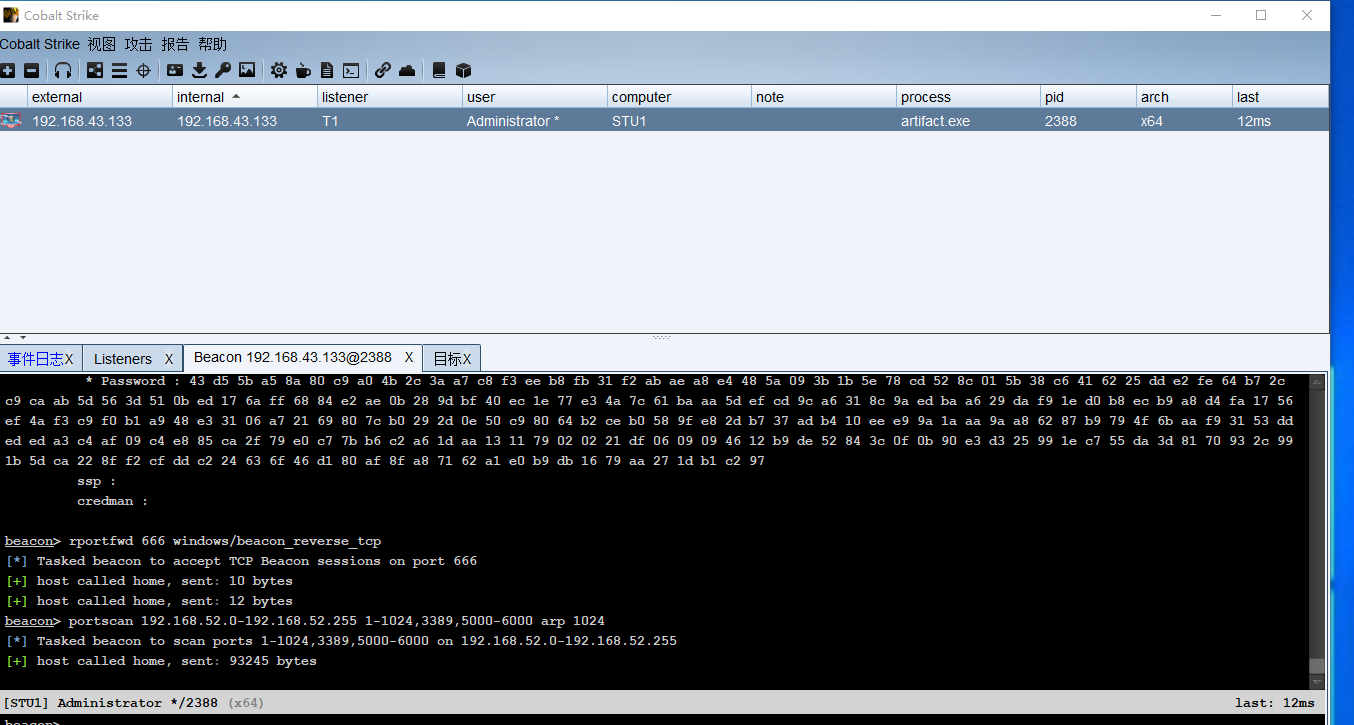1354x725 pixels.
Task: Sort sessions by process column
Action: click(x=969, y=97)
